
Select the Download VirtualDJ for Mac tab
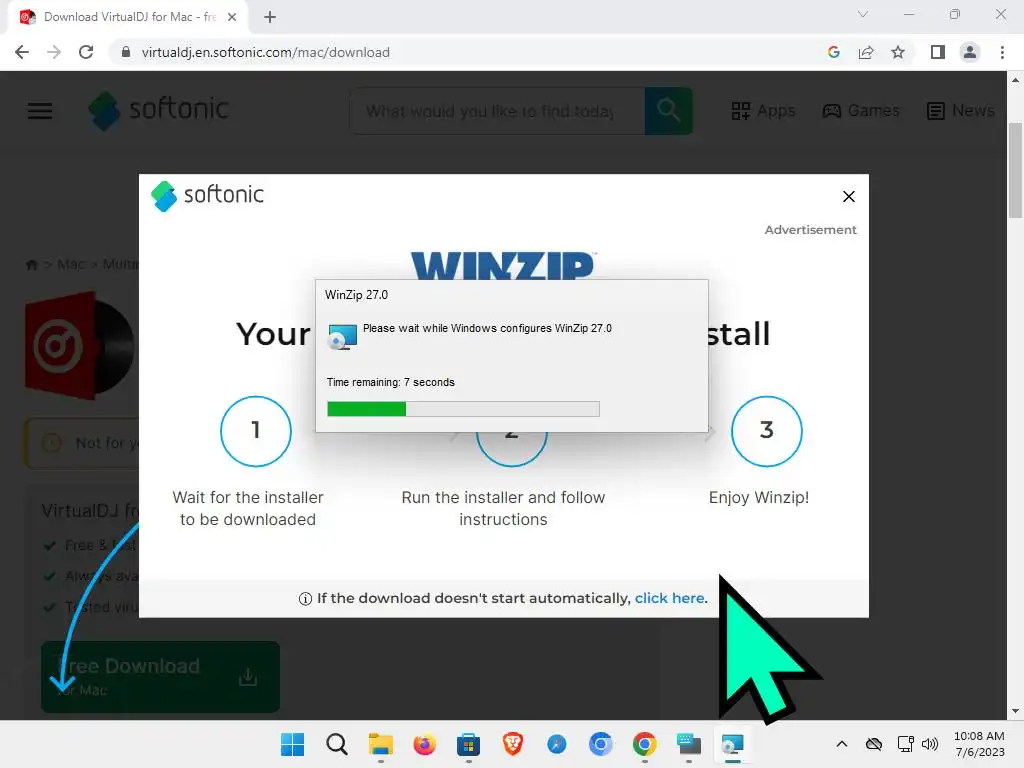128,17
